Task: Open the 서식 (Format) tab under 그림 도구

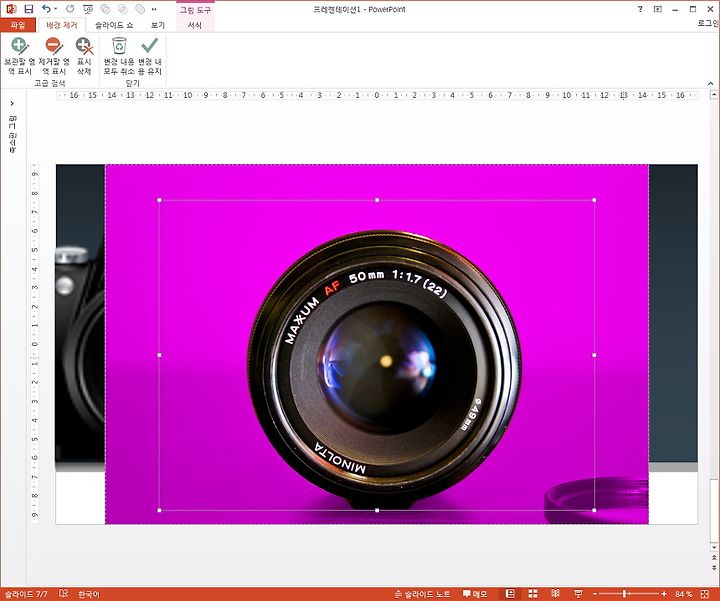Action: 195,25
